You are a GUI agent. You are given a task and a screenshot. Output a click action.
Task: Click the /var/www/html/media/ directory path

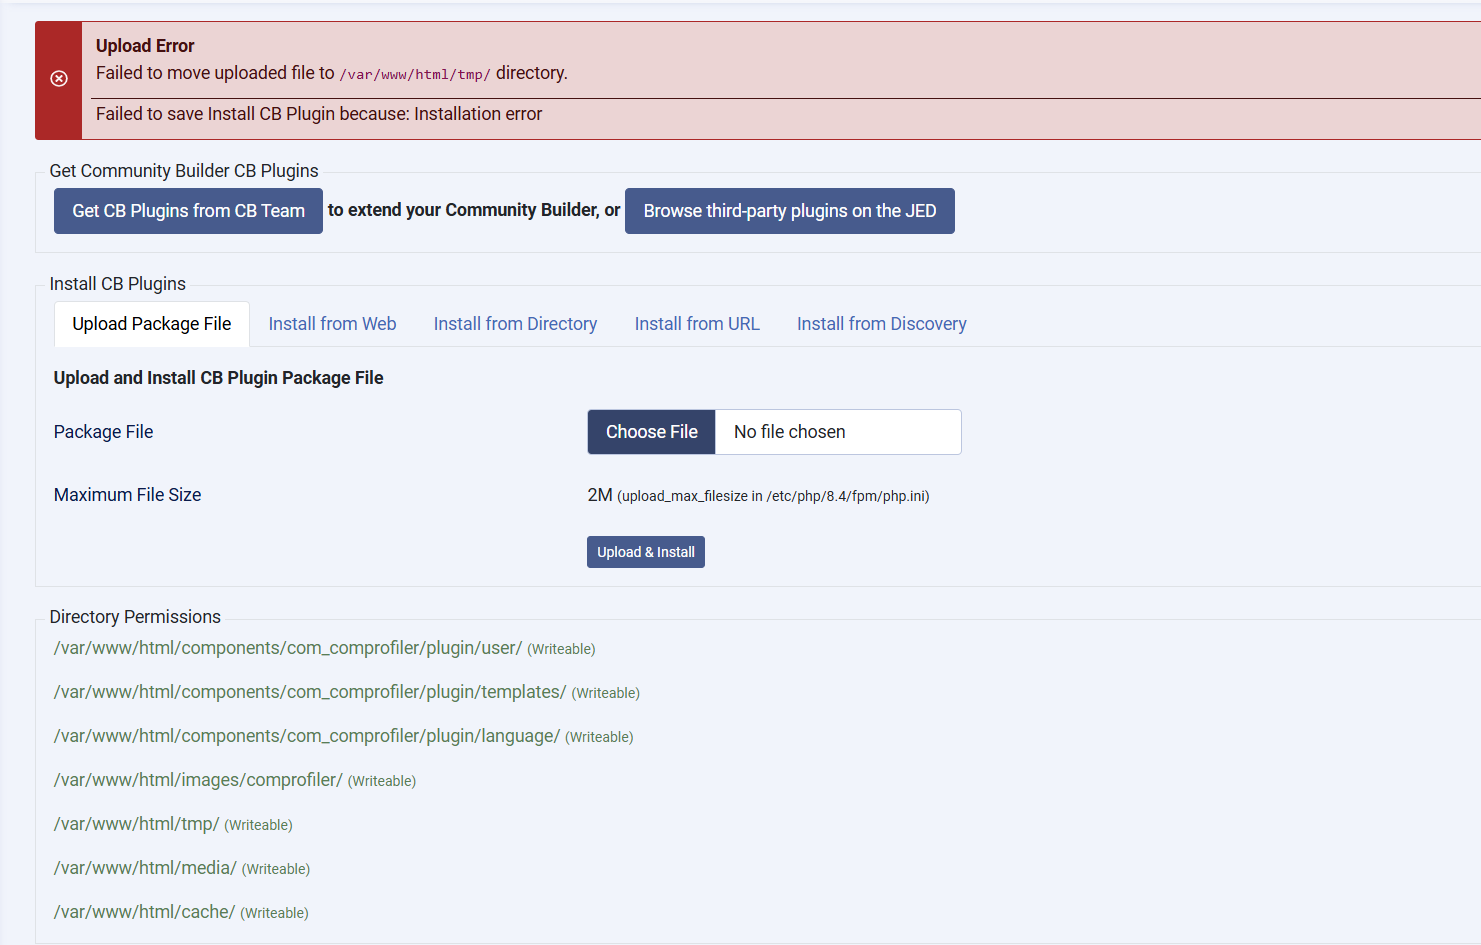pyautogui.click(x=145, y=868)
